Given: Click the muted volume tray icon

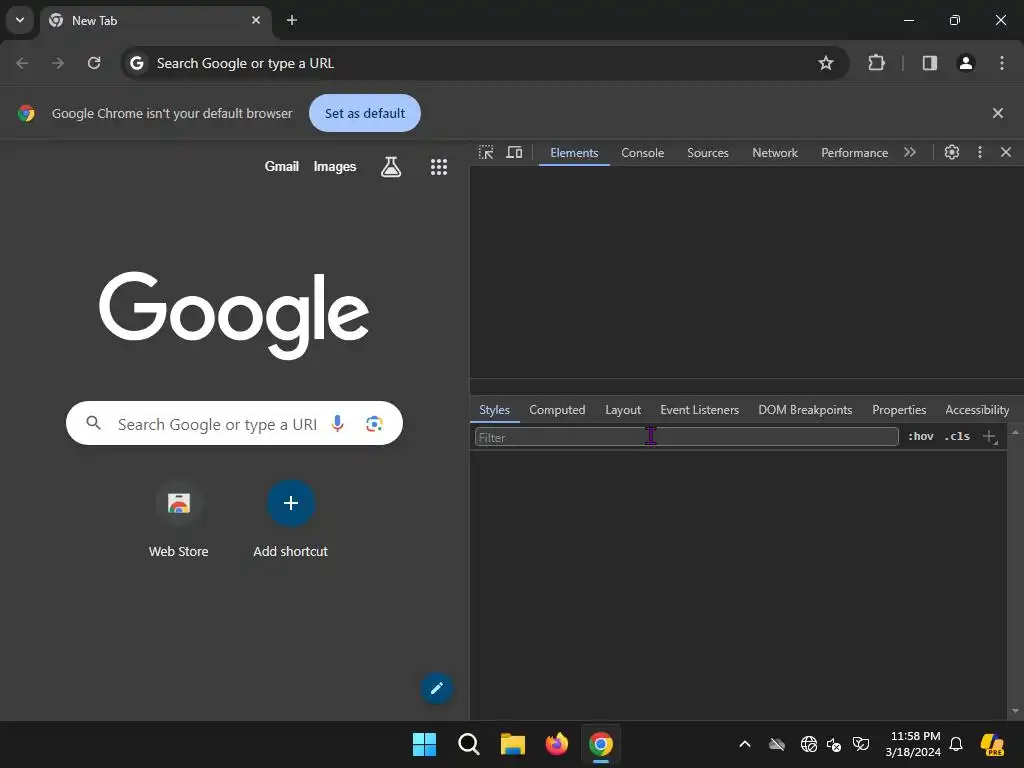Looking at the screenshot, I should pyautogui.click(x=834, y=744).
